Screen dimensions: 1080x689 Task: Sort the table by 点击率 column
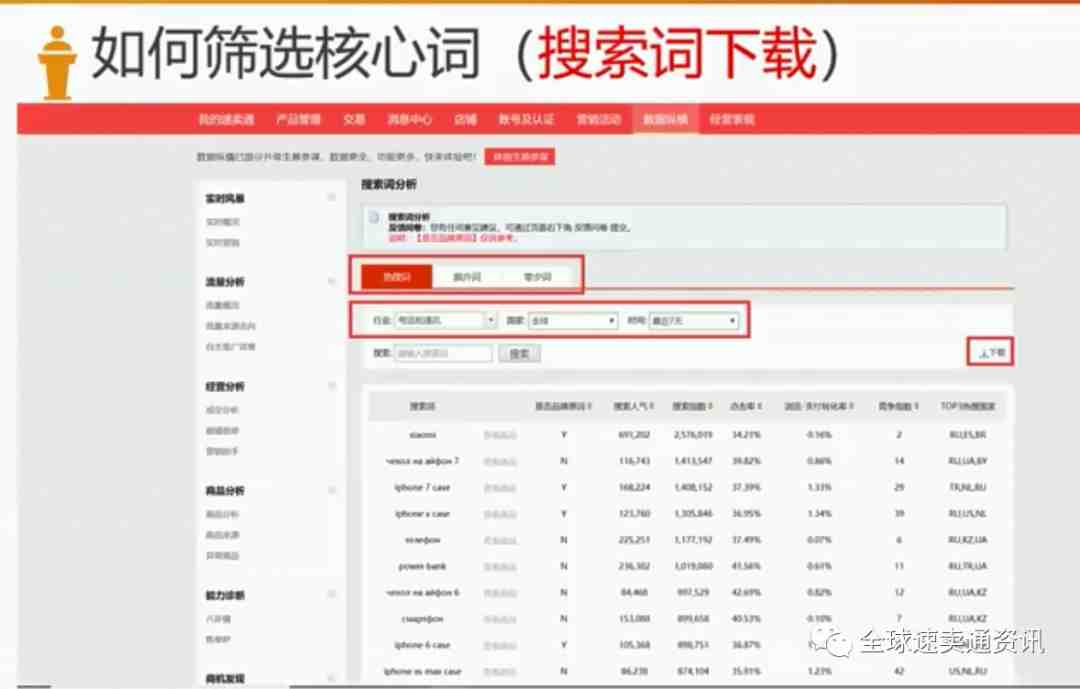click(746, 407)
